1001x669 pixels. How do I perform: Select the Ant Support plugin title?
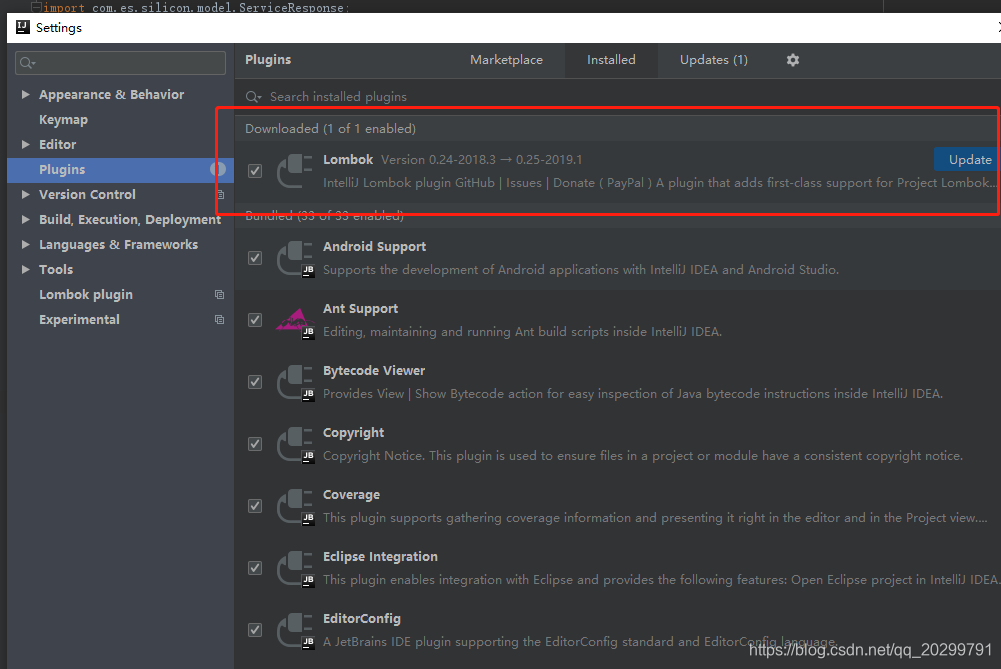[x=360, y=308]
